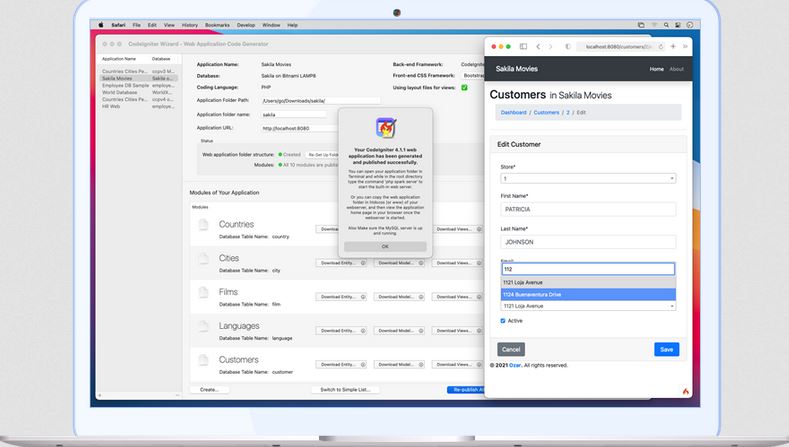Open the File menu
789x447 pixels.
coord(136,25)
